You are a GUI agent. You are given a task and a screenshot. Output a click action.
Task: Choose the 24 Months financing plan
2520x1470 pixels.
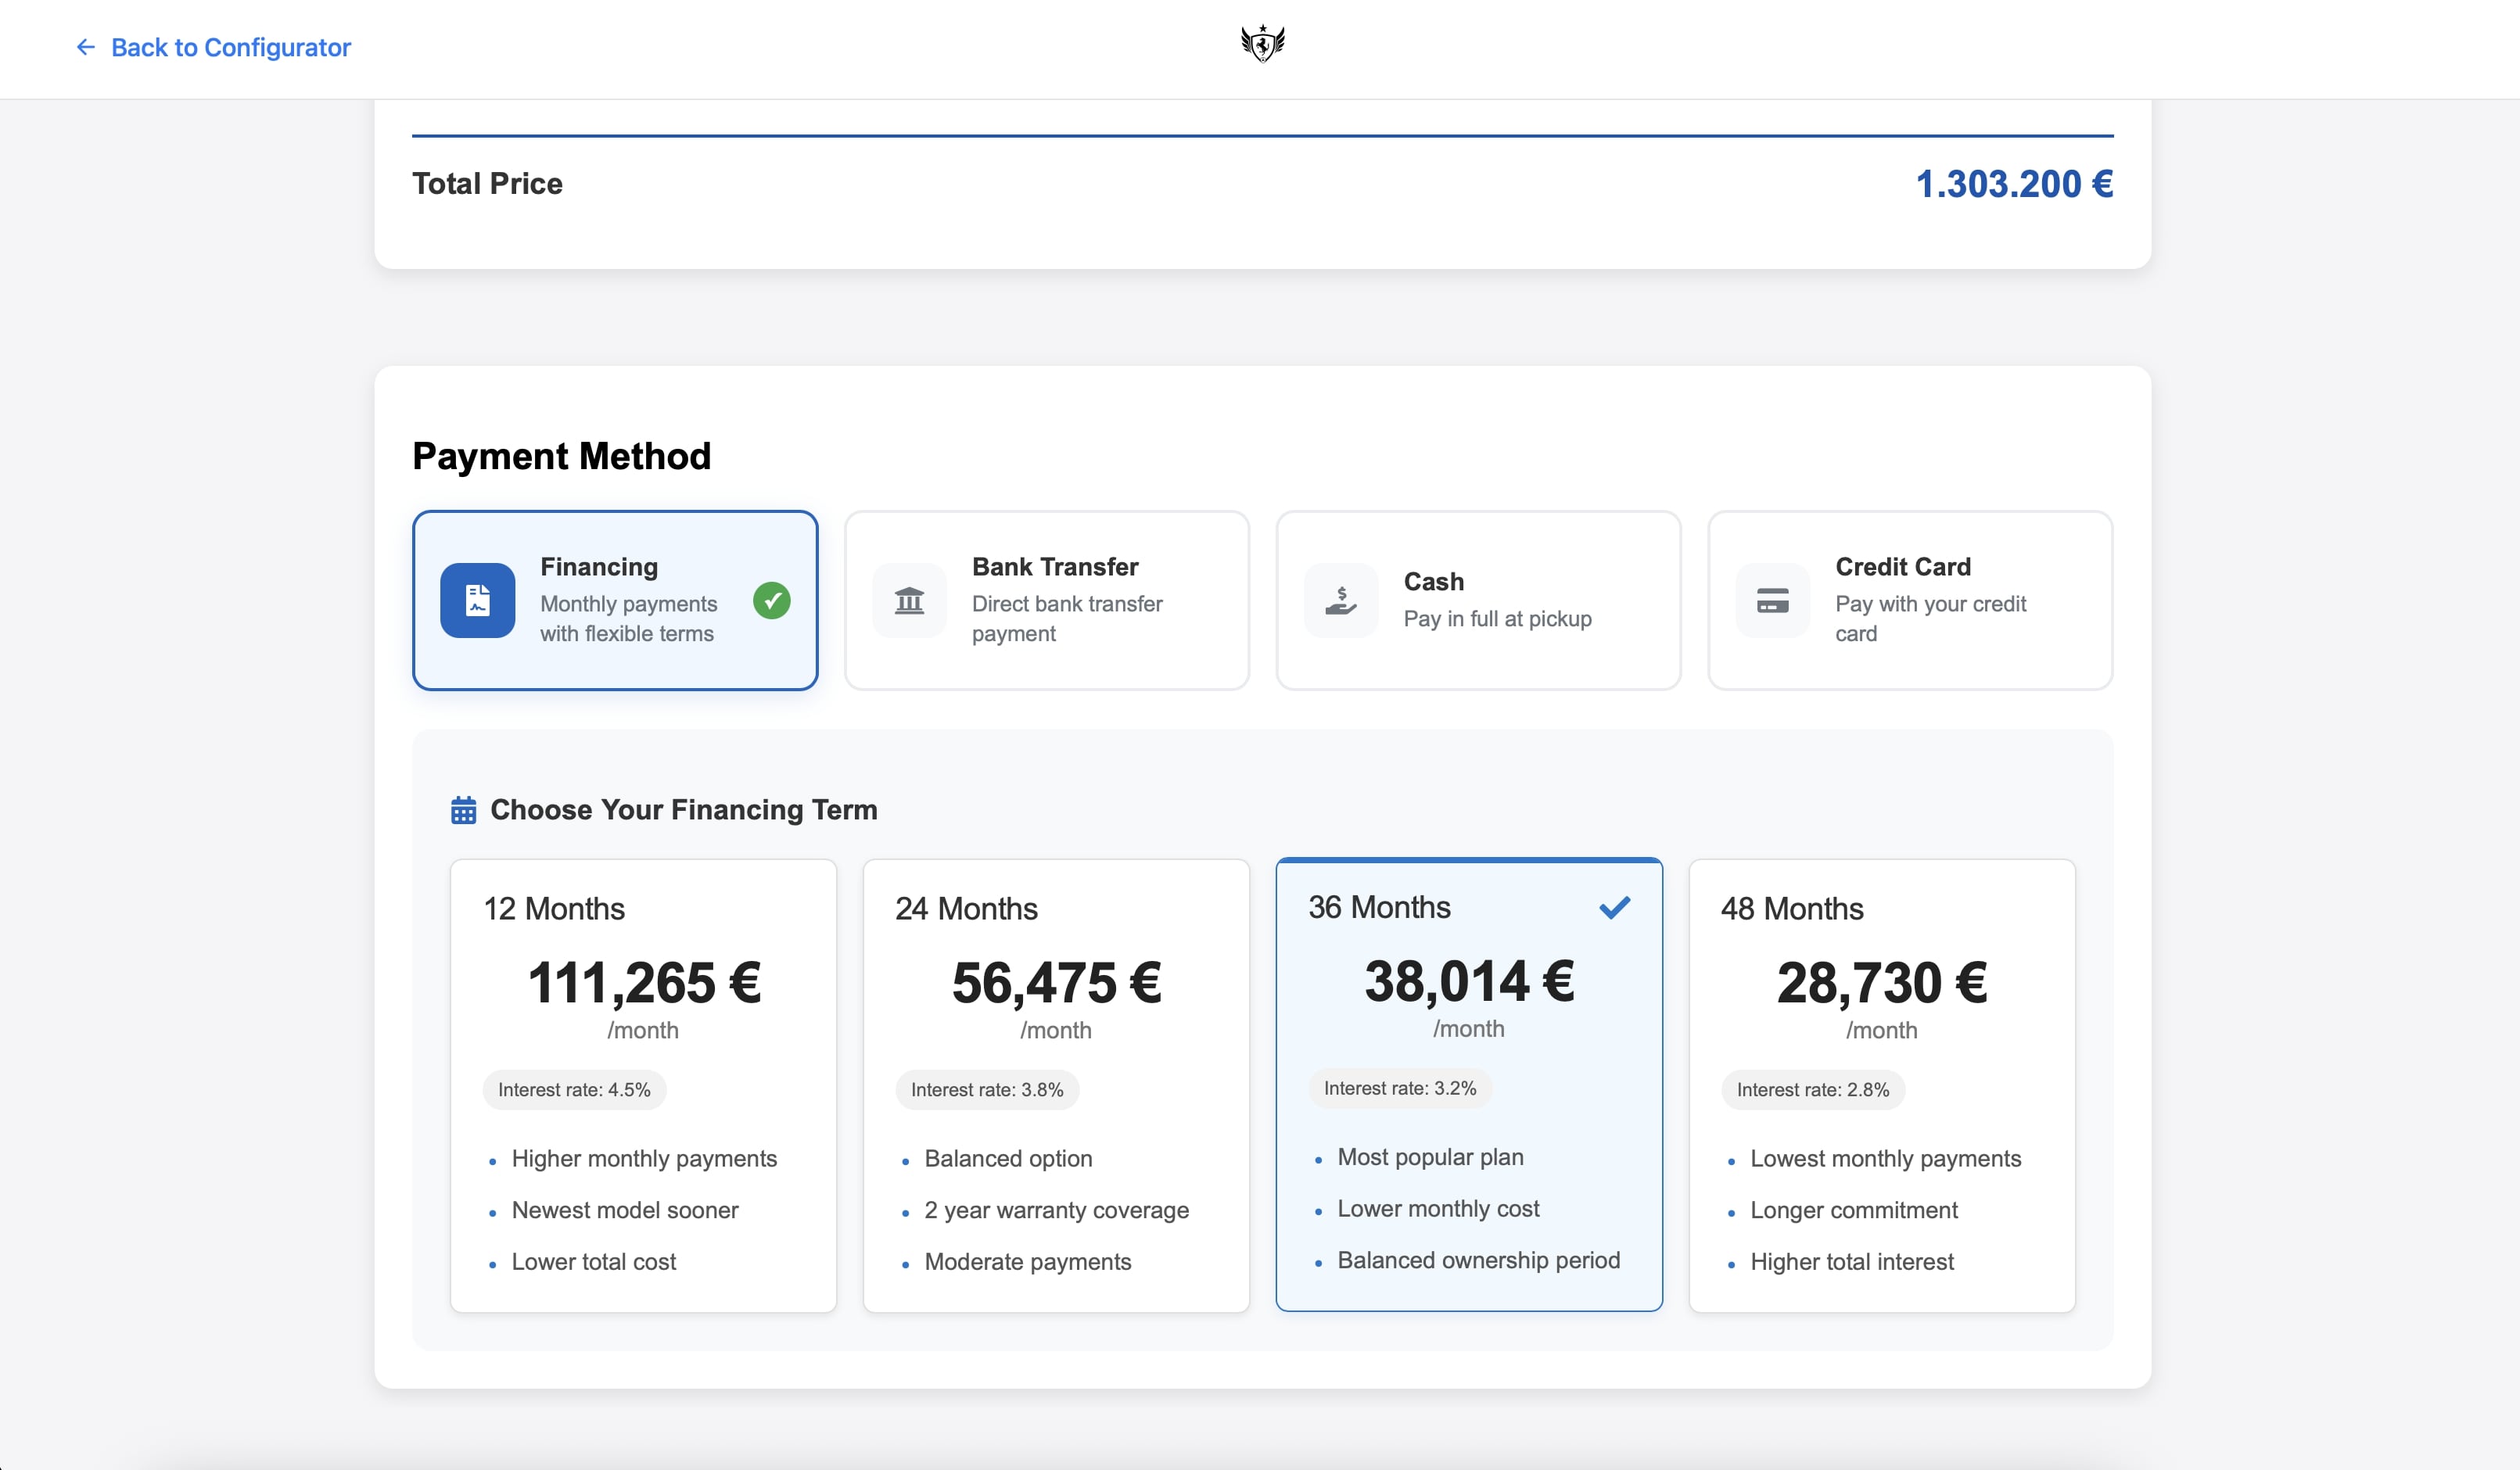click(x=1056, y=1085)
